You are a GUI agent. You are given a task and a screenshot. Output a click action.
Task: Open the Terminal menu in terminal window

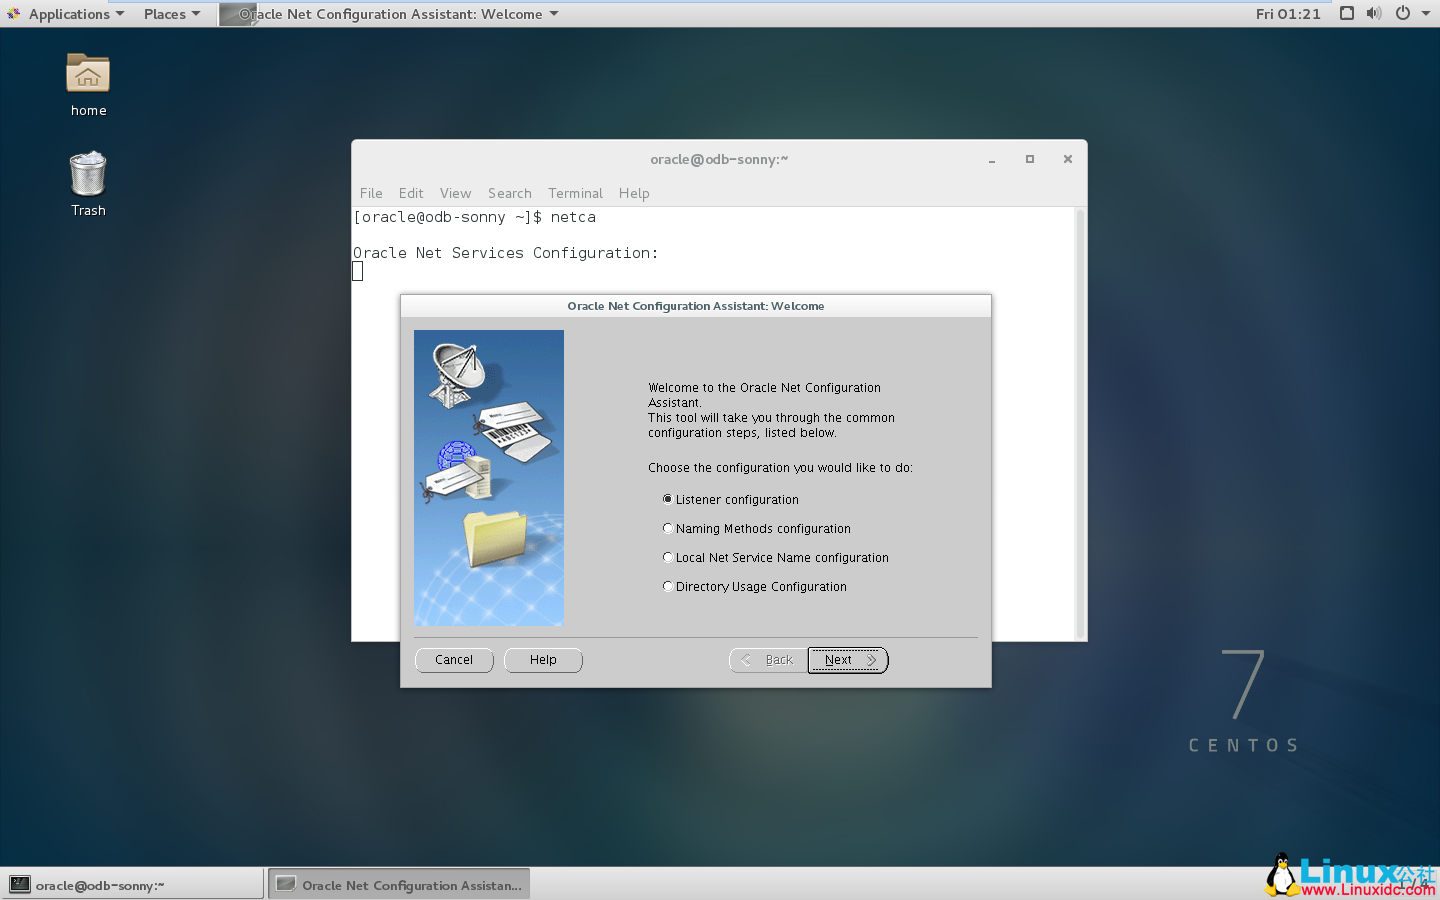[x=576, y=193]
